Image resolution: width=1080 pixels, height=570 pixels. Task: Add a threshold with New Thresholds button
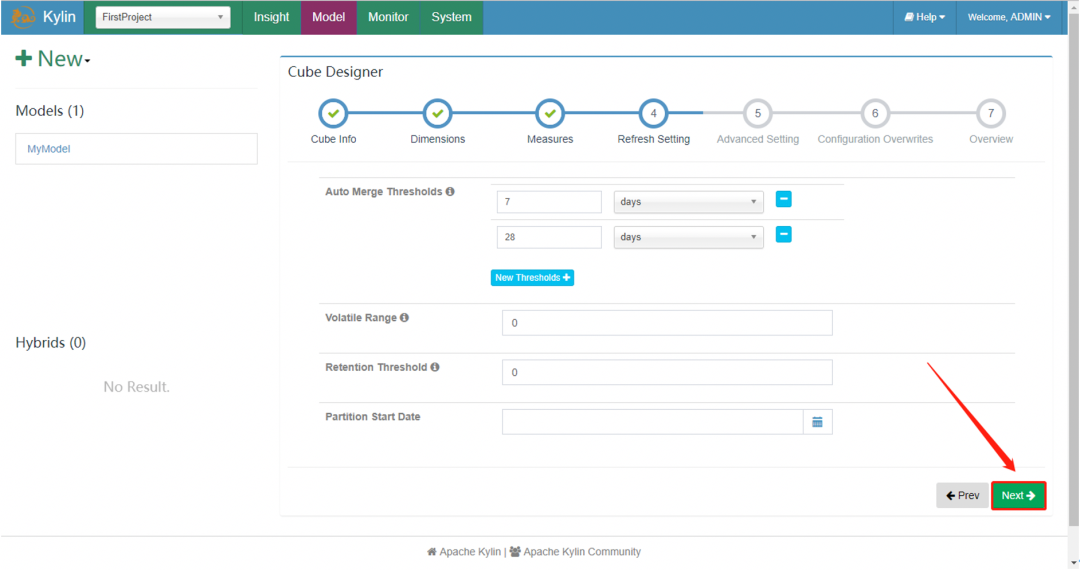(532, 277)
